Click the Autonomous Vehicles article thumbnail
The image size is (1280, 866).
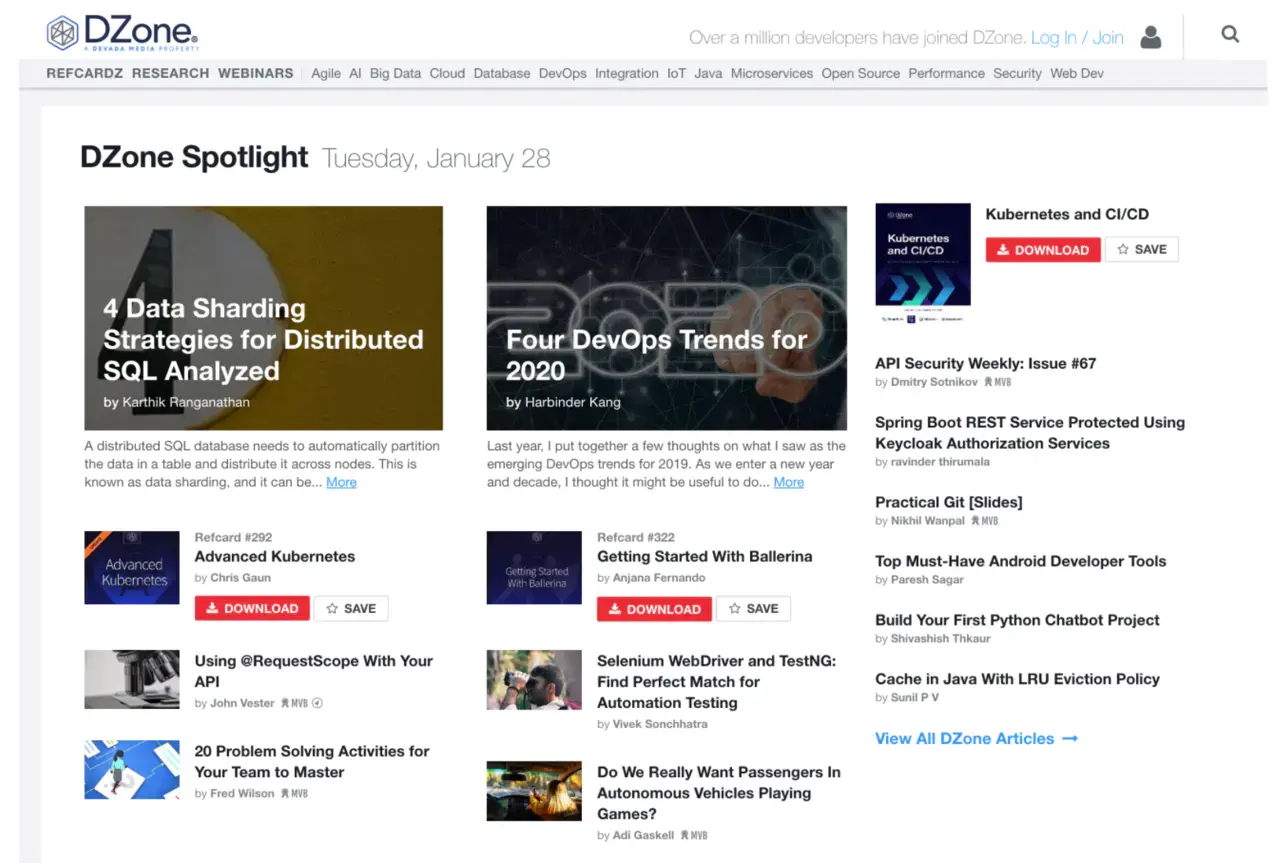click(534, 791)
